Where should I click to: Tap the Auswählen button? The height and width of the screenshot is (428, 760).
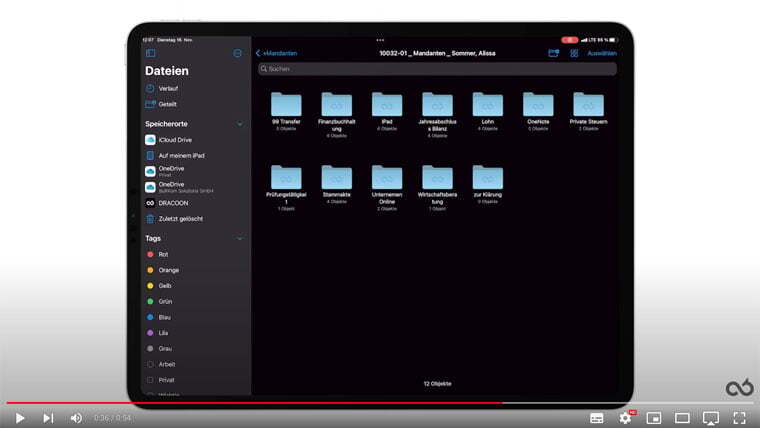coord(602,53)
